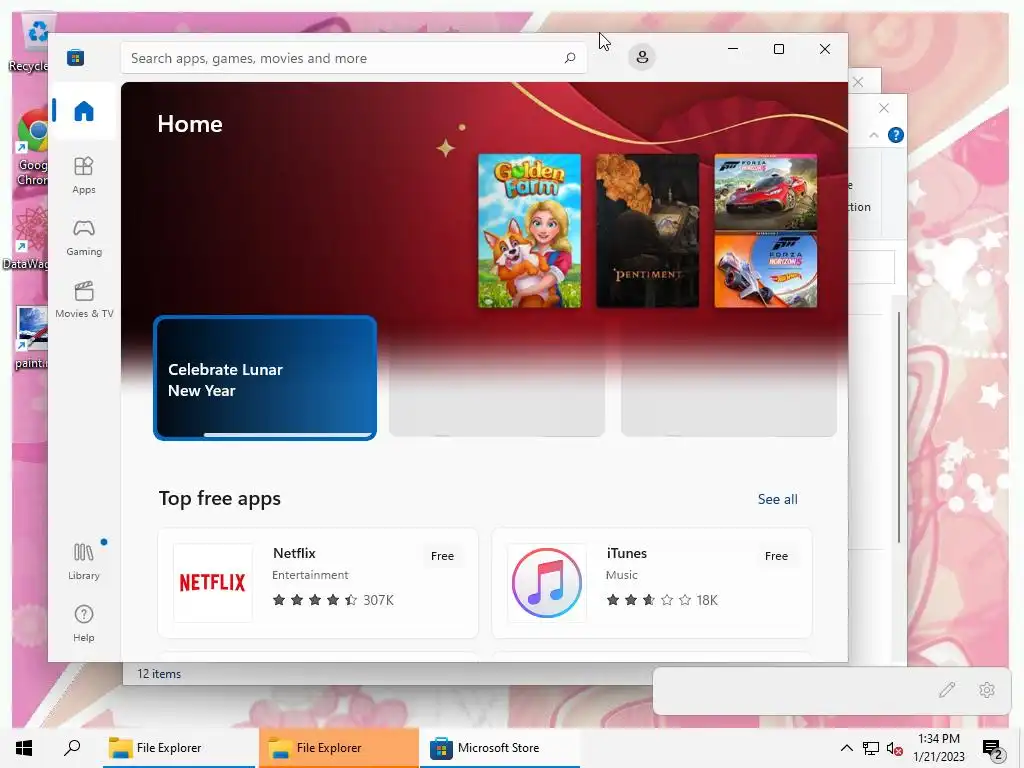Open the iTunes app card

652,583
